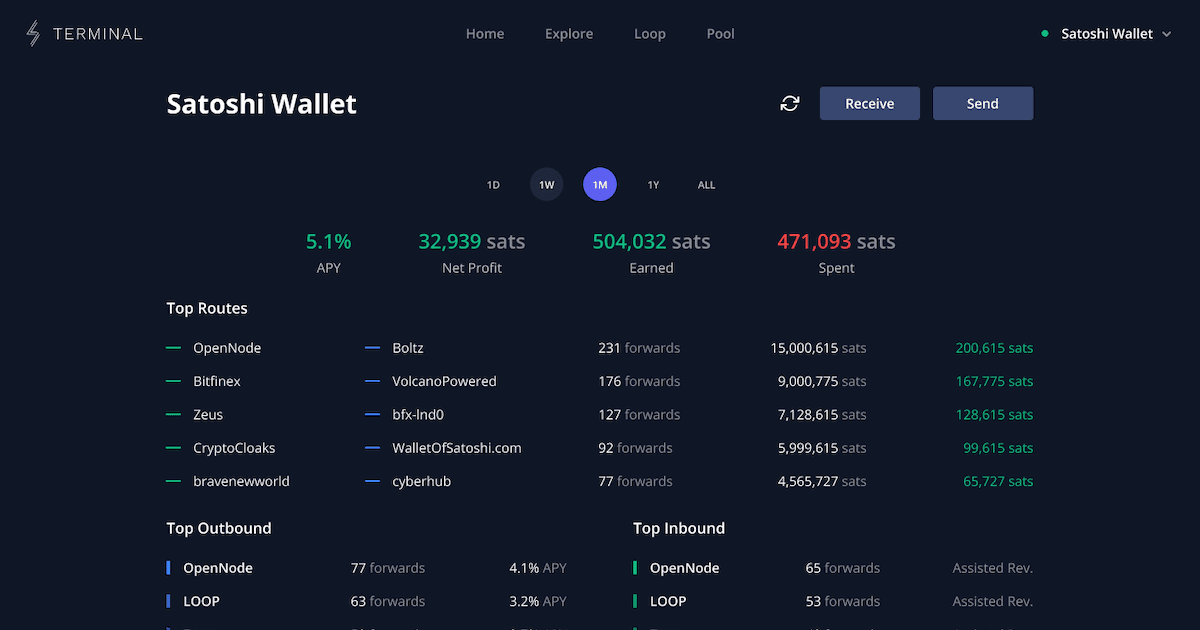
Task: Select the 1D time range
Action: pyautogui.click(x=493, y=185)
